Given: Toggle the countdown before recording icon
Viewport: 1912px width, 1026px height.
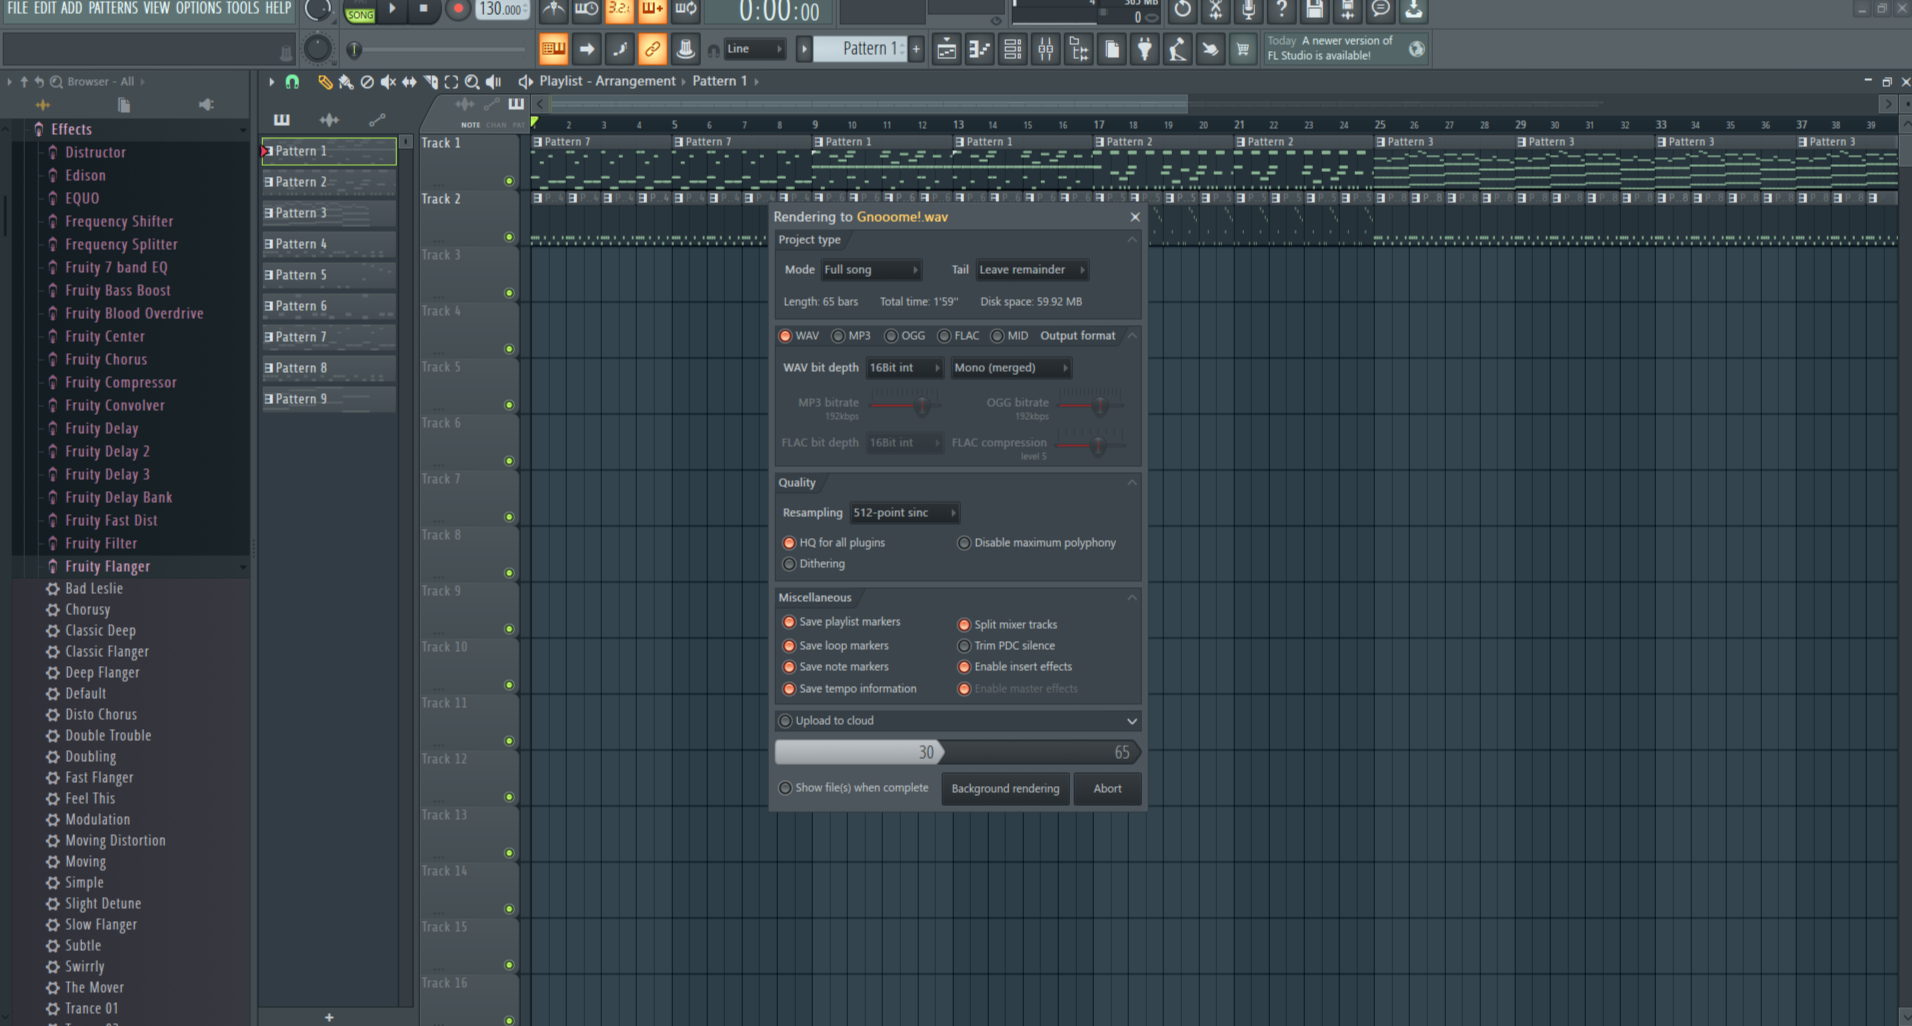Looking at the screenshot, I should (619, 10).
